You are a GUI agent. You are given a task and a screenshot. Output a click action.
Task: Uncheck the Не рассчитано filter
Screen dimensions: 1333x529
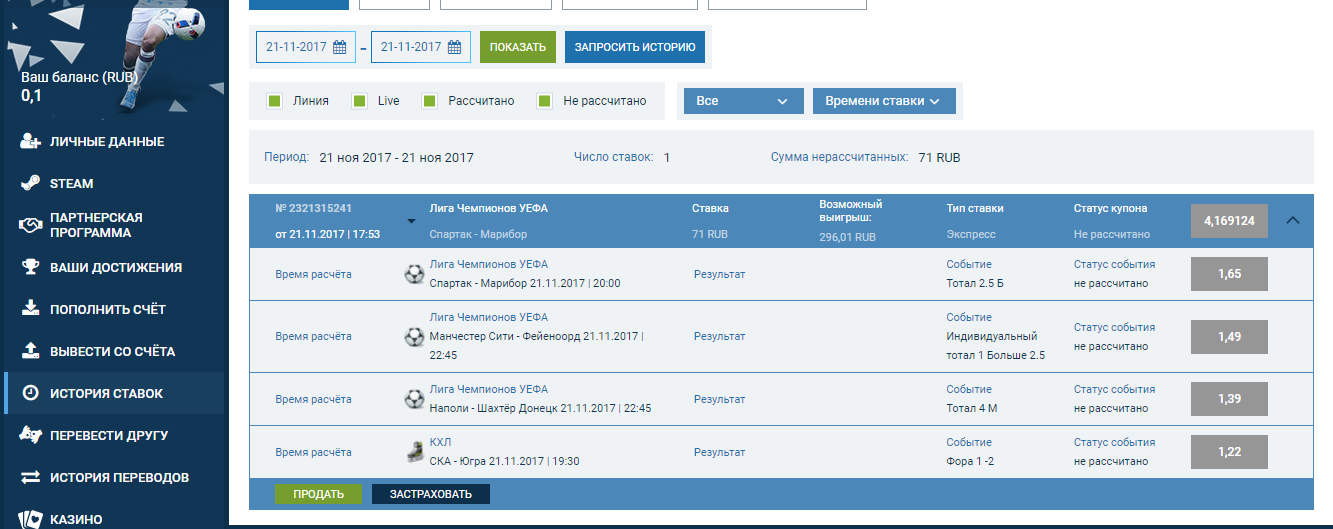tap(544, 101)
